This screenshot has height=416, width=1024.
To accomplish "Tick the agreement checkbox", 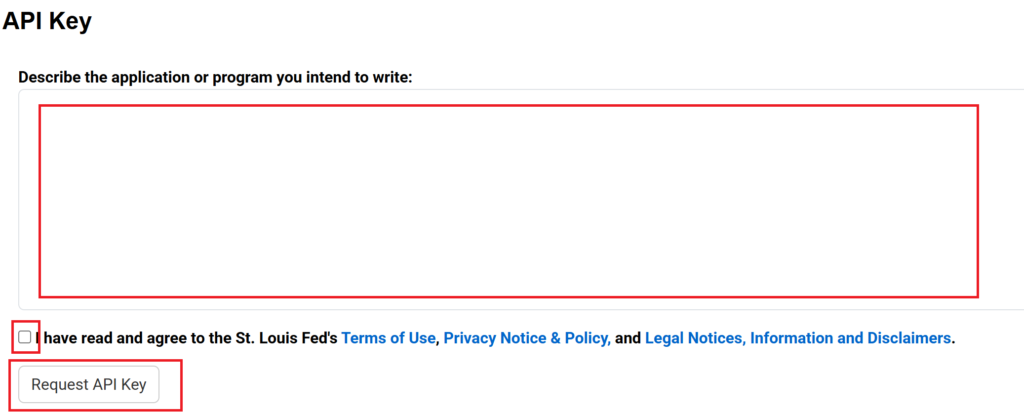I will coord(24,337).
